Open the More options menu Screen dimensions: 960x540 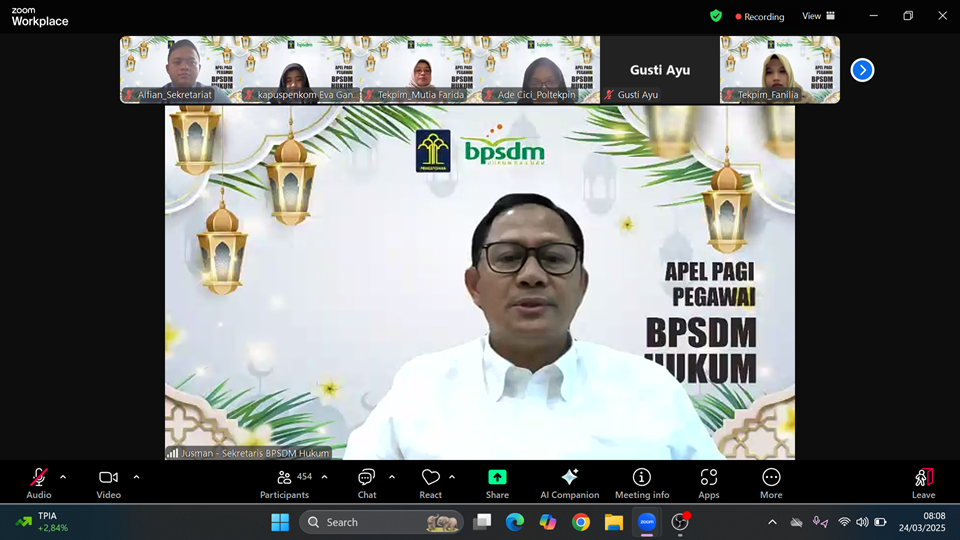point(771,484)
